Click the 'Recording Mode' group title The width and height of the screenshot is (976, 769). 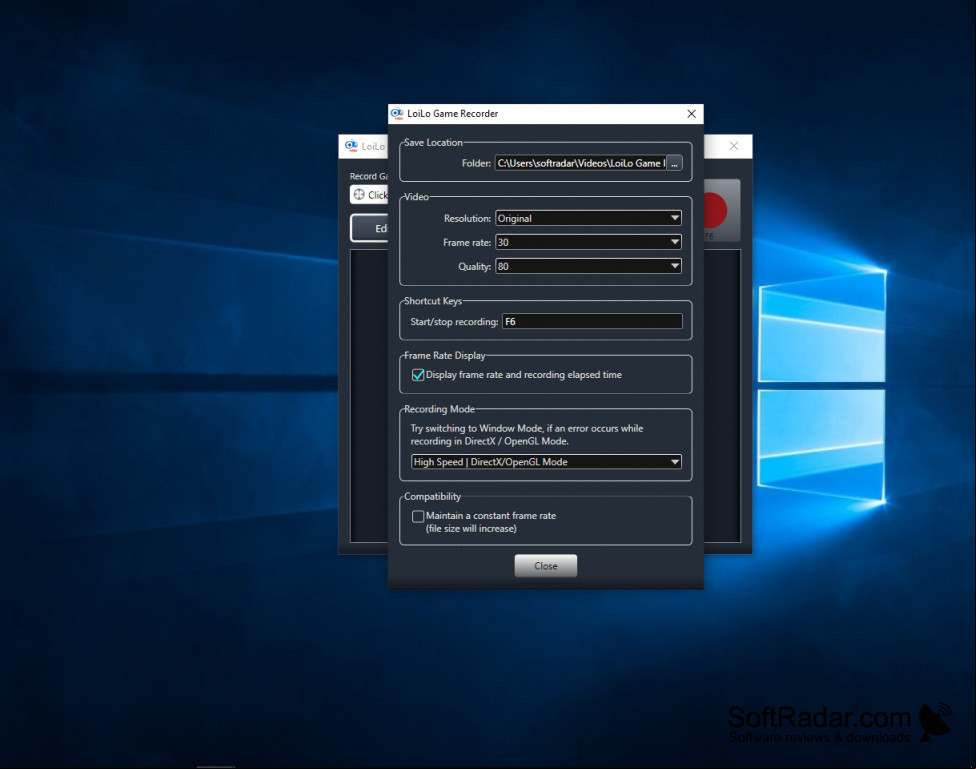click(x=439, y=409)
